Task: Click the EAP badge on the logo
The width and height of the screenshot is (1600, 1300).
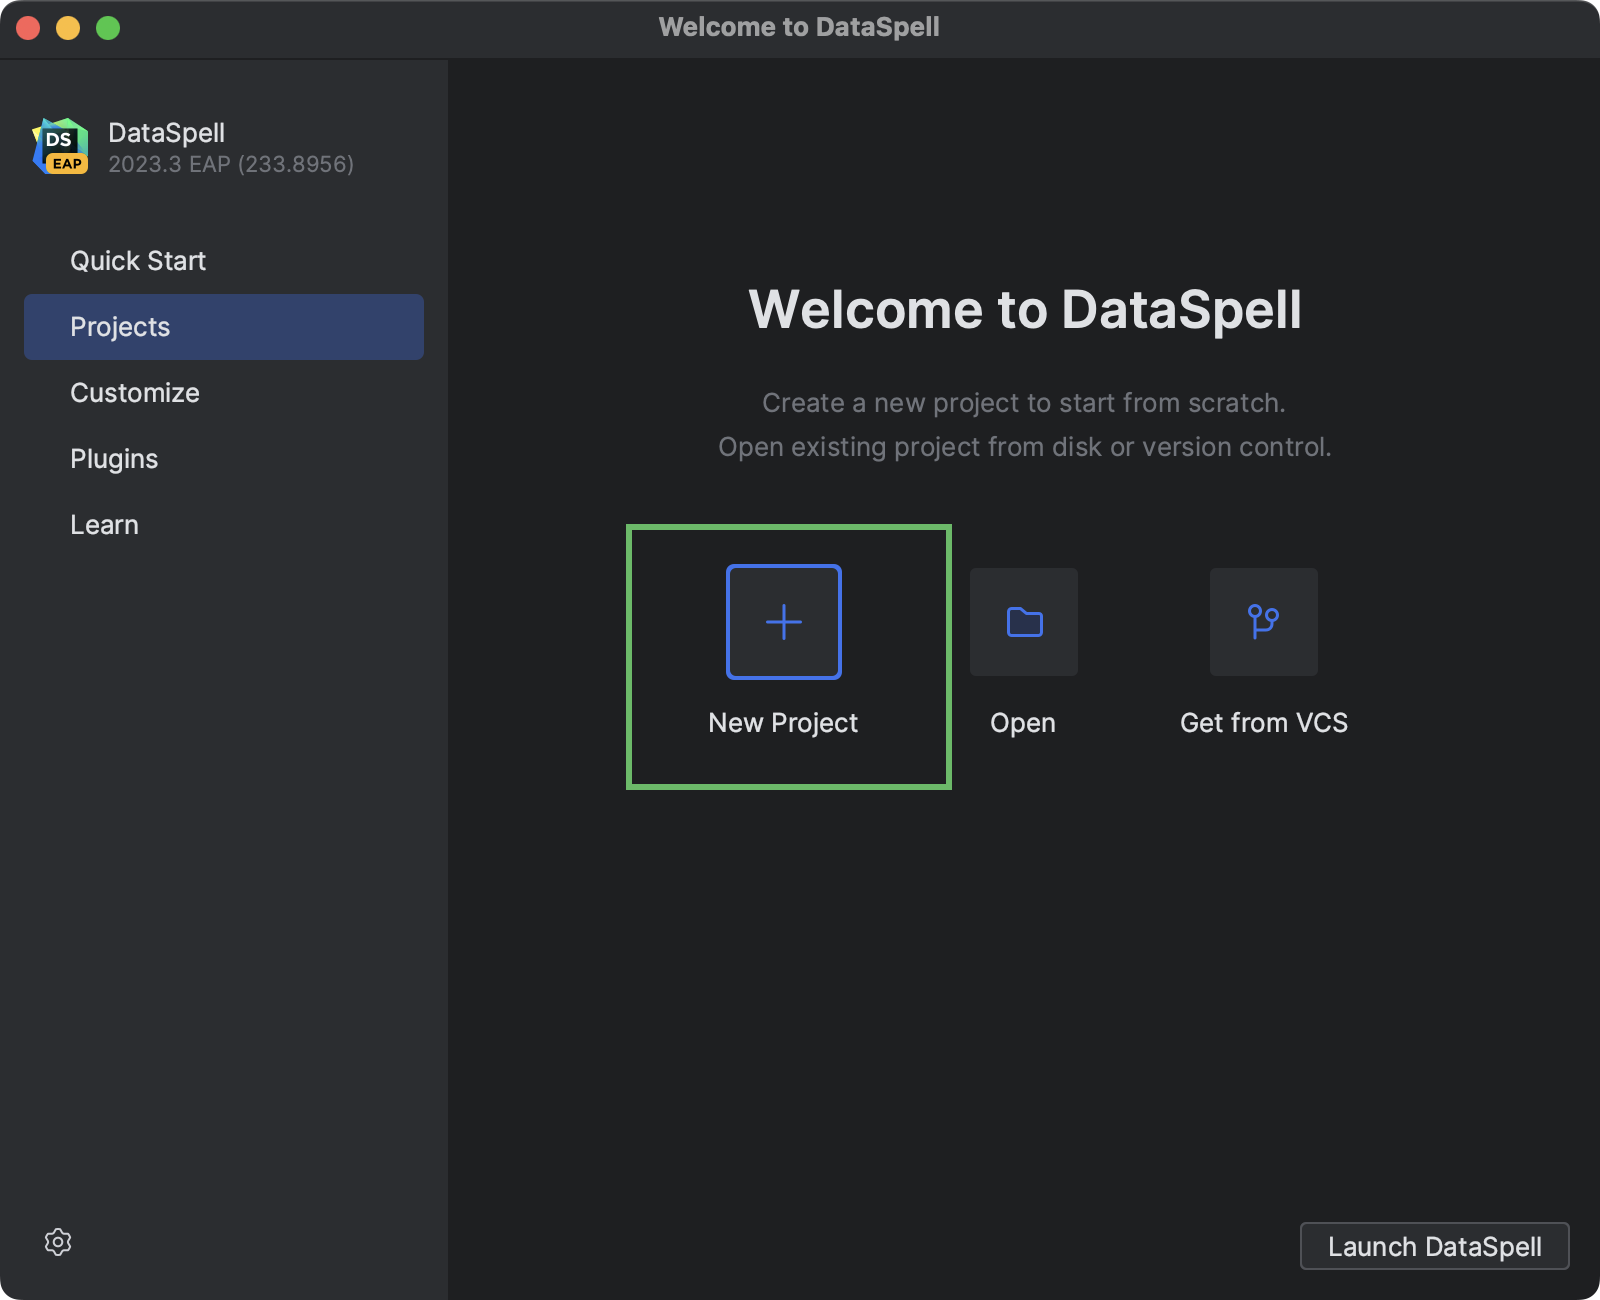Action: pos(68,163)
